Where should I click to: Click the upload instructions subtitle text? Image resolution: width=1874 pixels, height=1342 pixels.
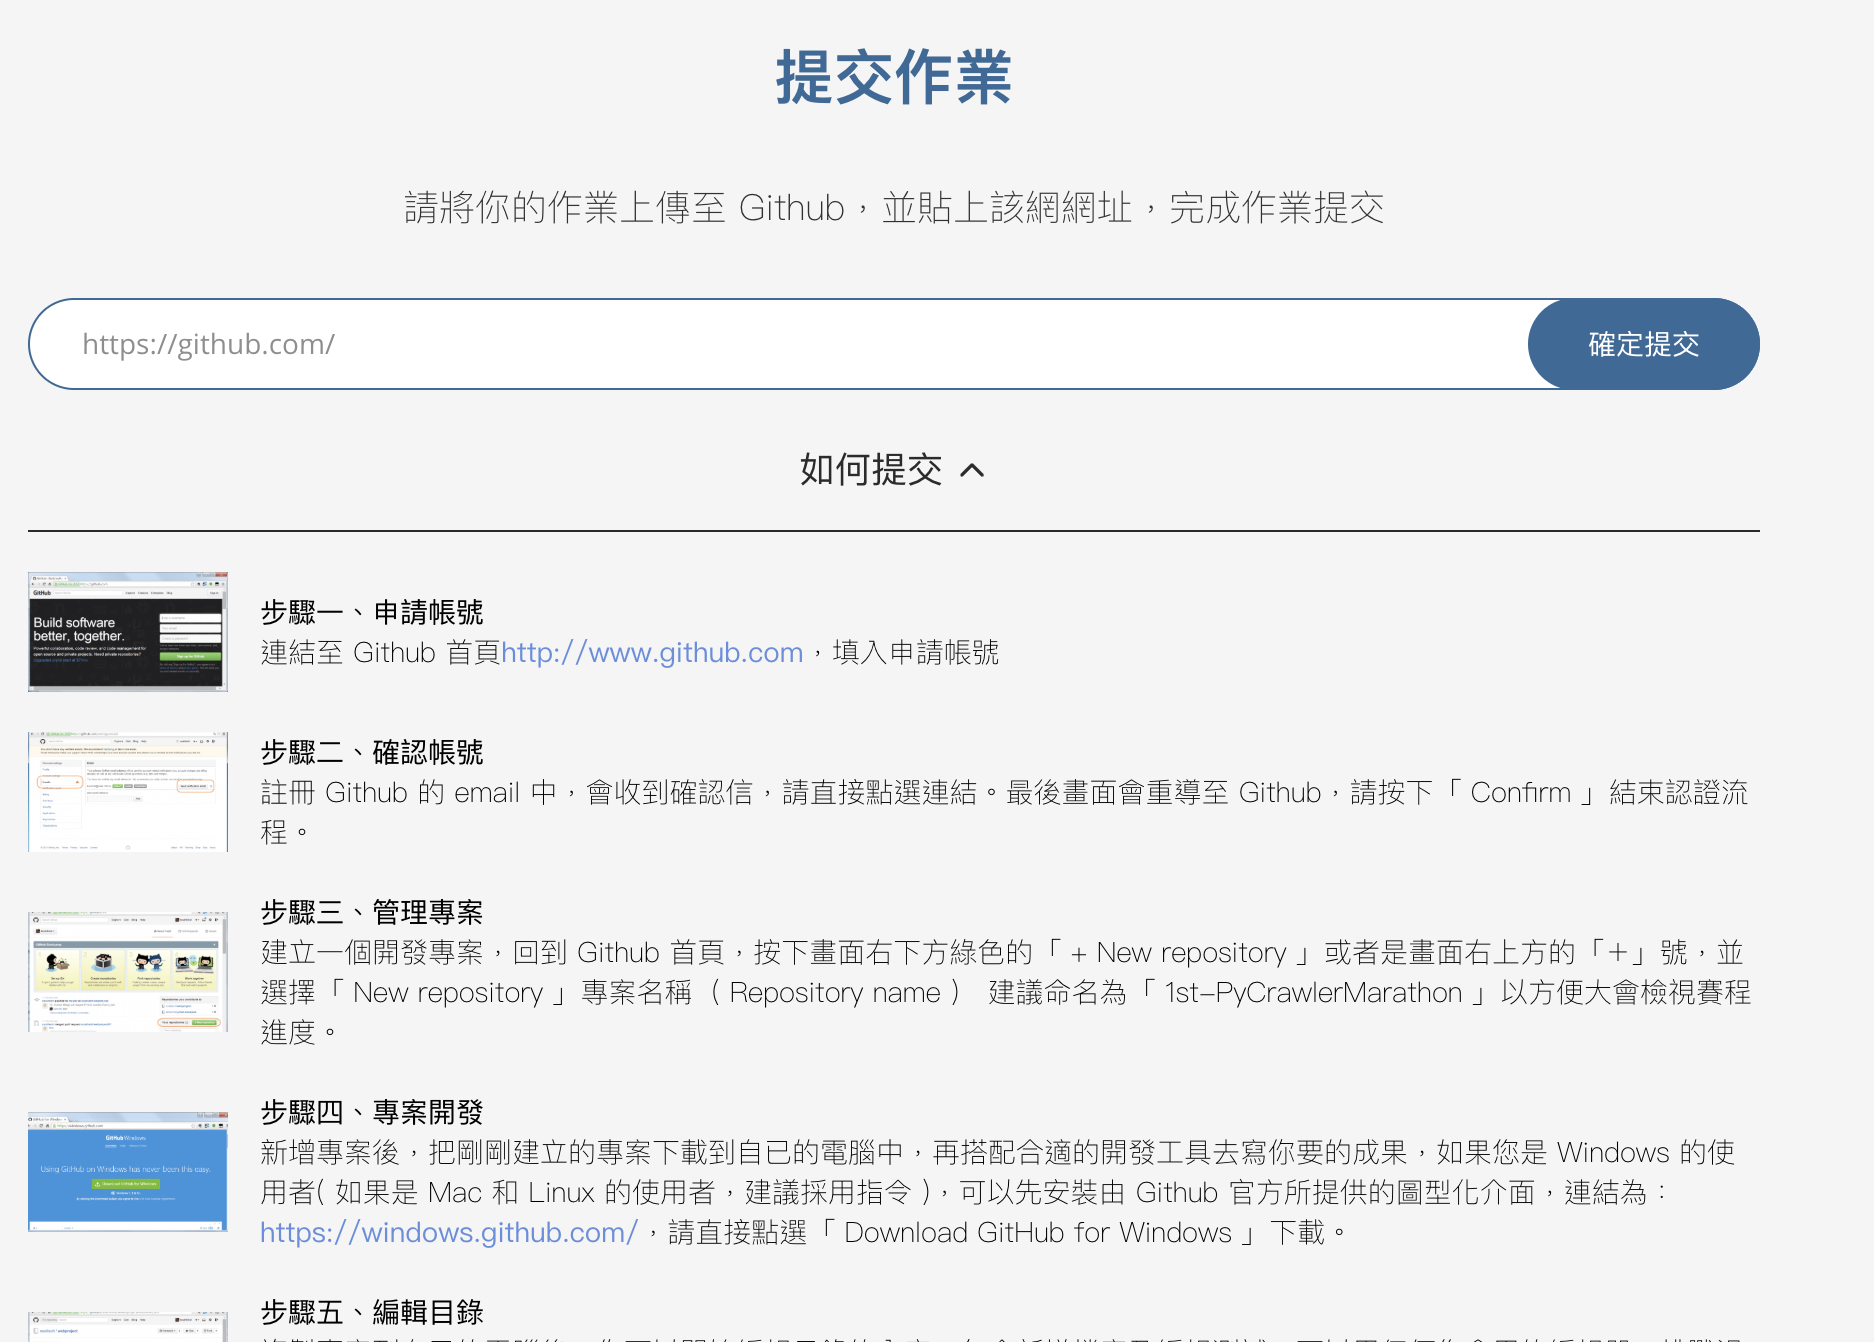(894, 208)
